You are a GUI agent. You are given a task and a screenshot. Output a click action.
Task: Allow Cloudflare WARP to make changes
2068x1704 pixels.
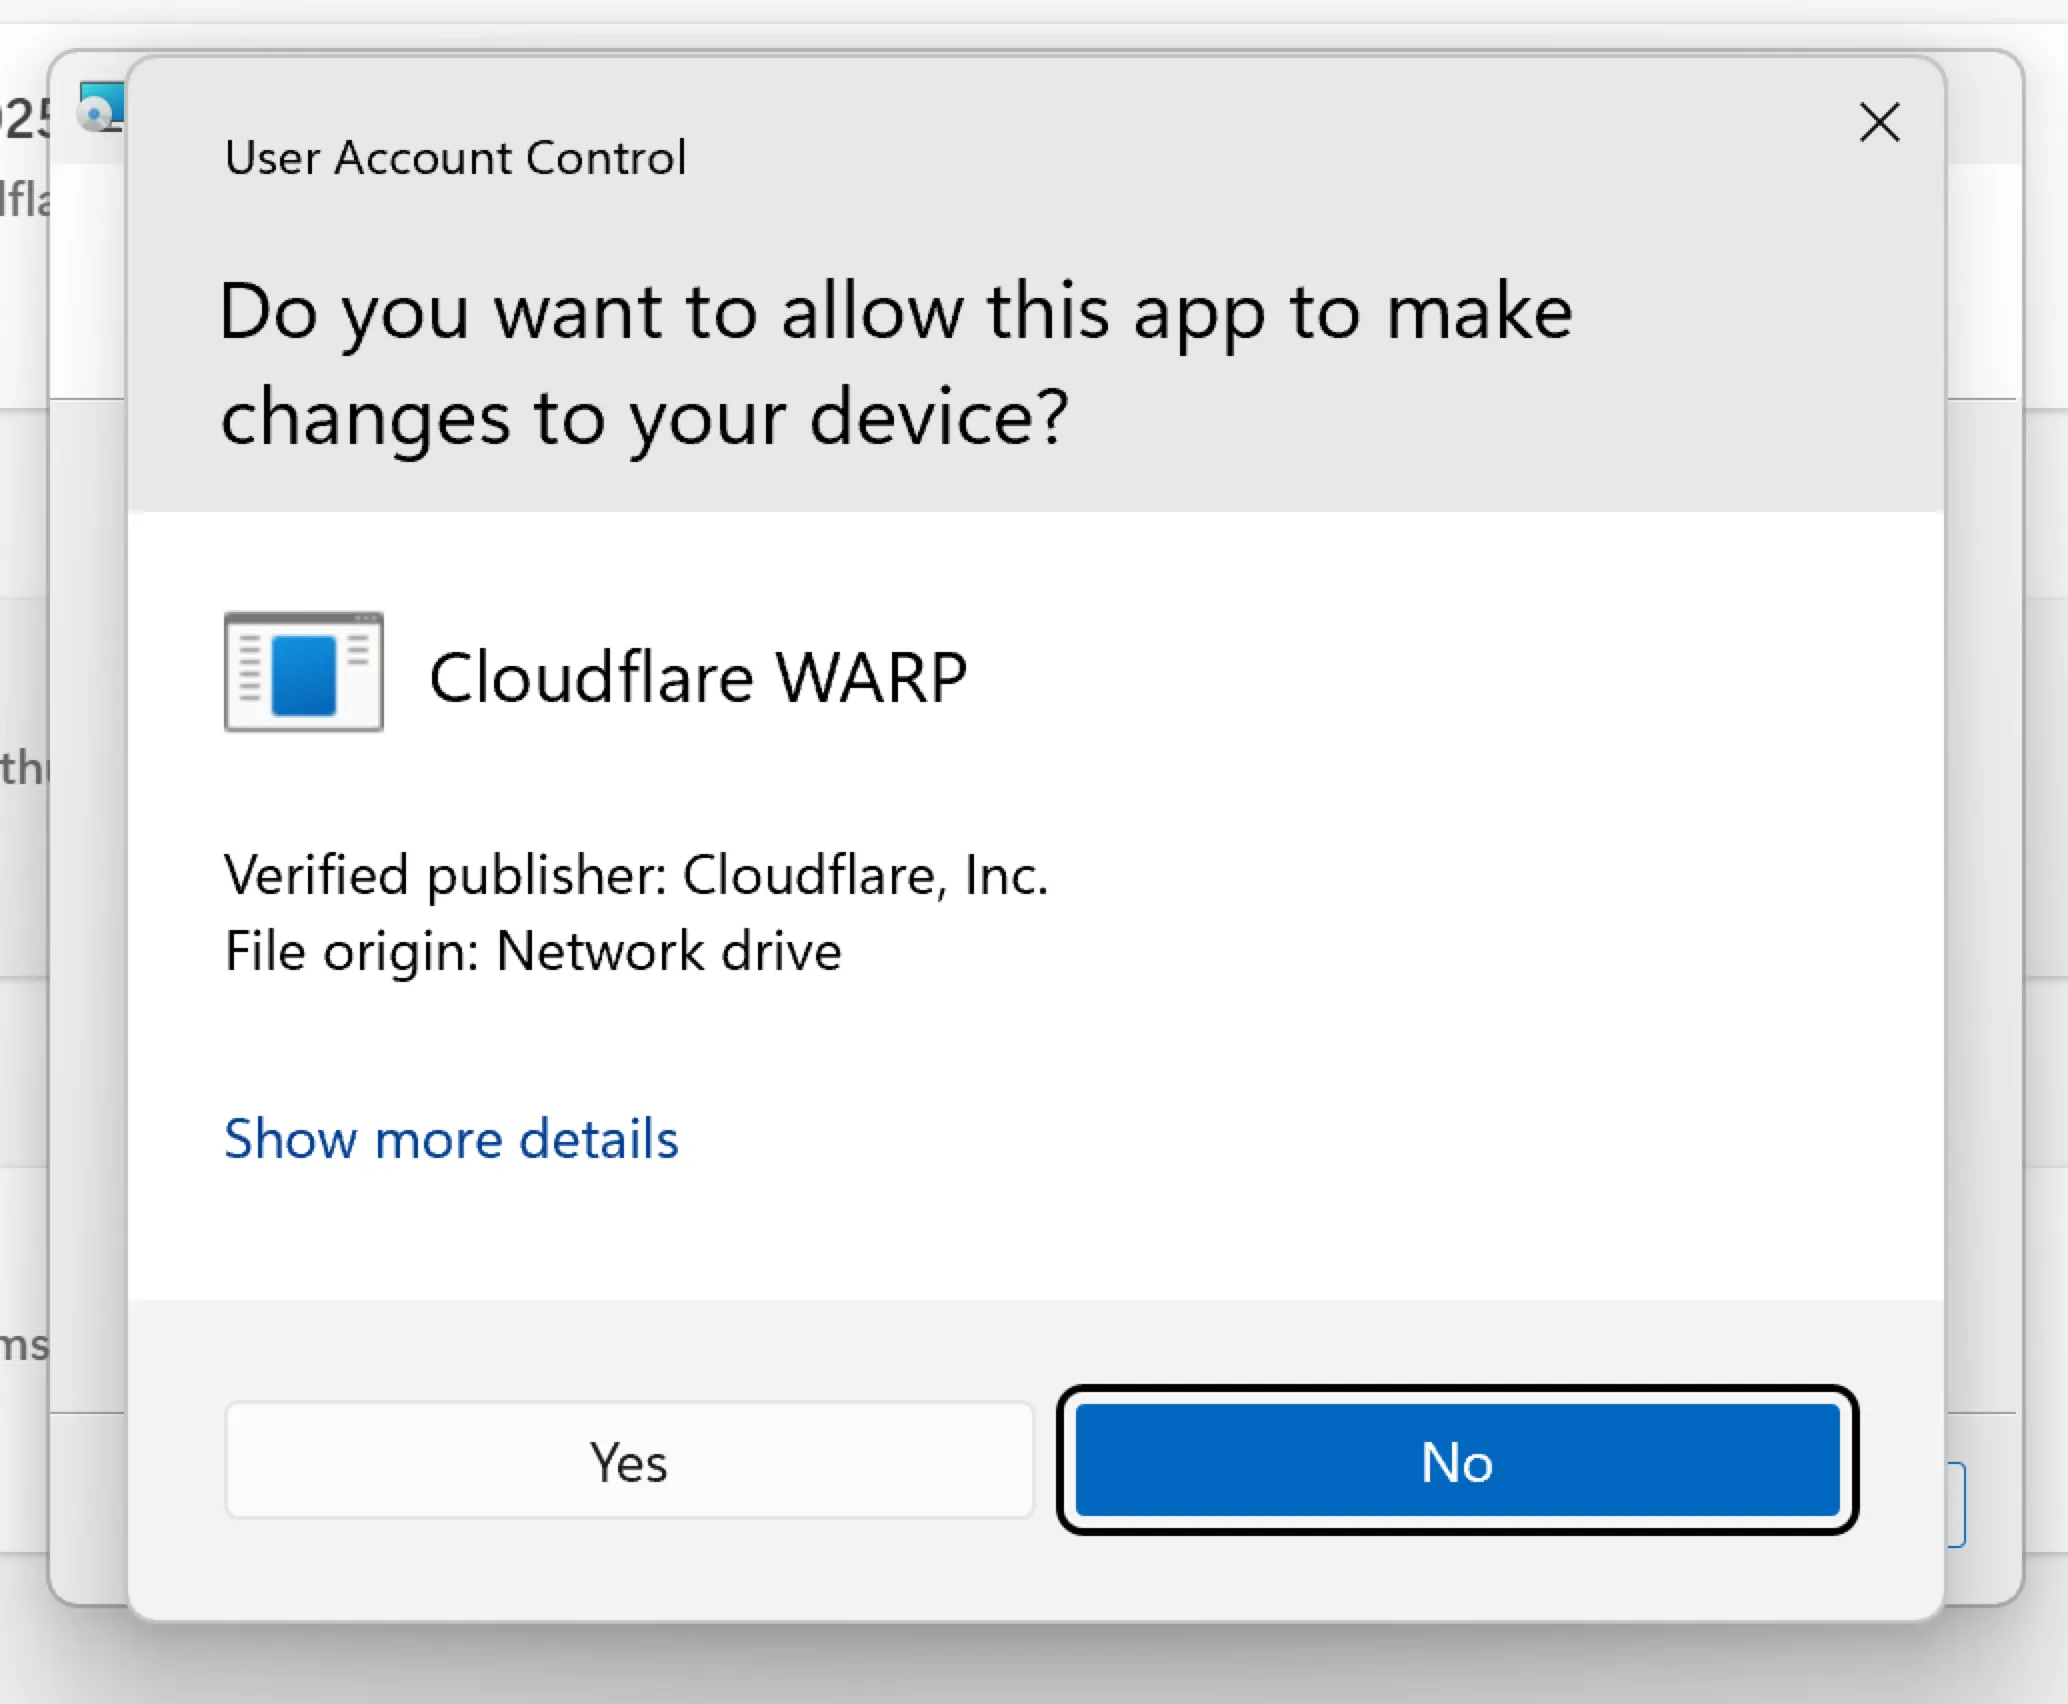pos(628,1462)
